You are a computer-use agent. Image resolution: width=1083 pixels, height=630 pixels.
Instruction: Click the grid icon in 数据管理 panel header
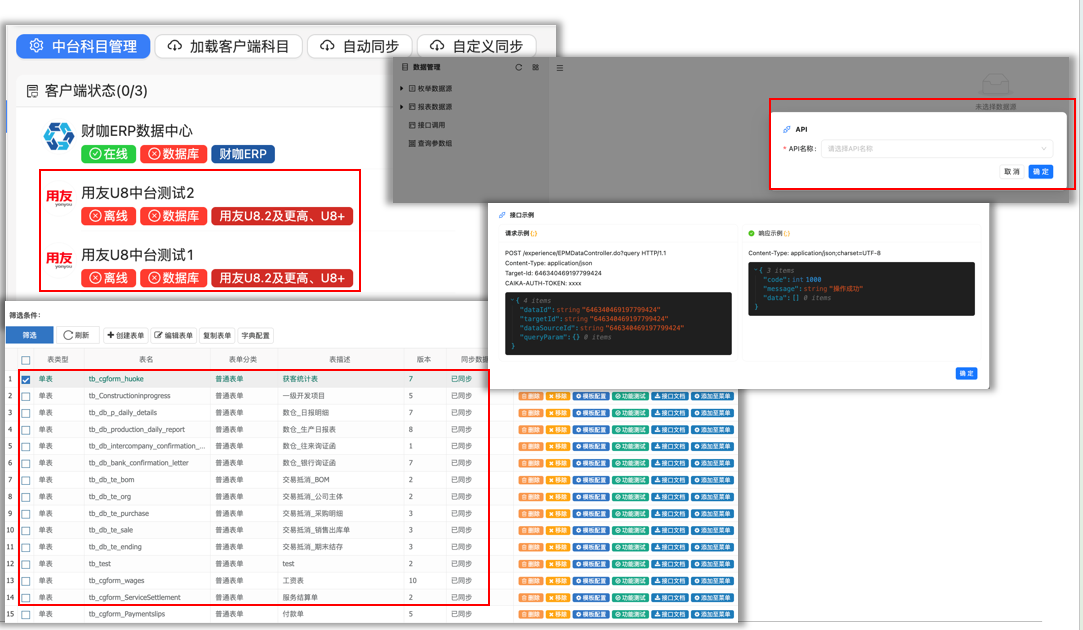tap(535, 67)
